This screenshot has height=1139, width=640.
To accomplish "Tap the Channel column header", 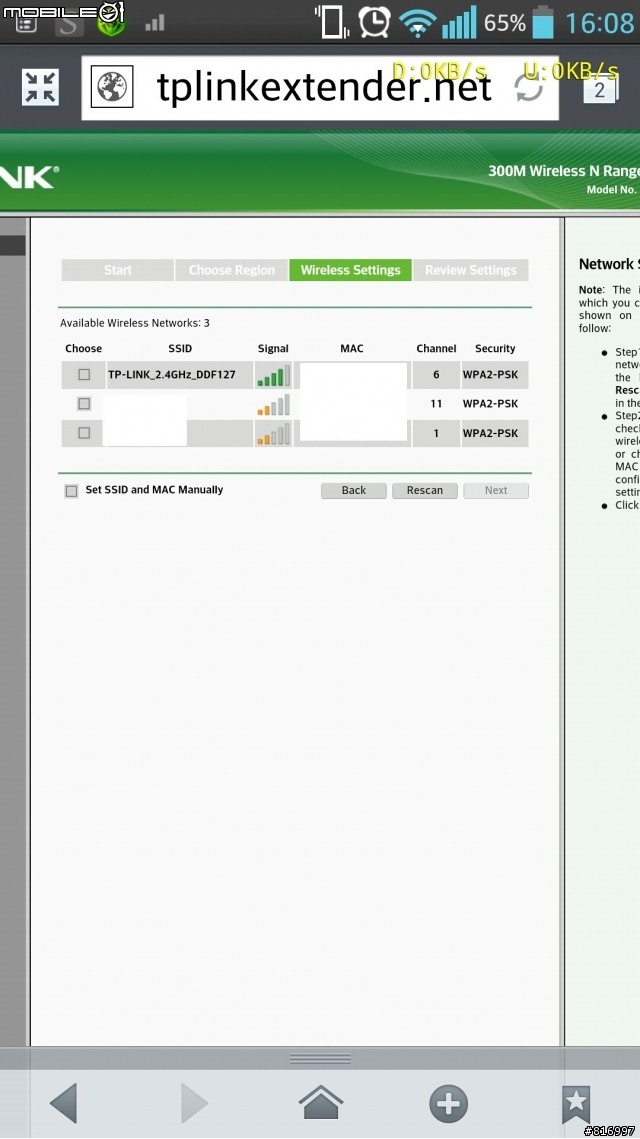I will tap(436, 349).
